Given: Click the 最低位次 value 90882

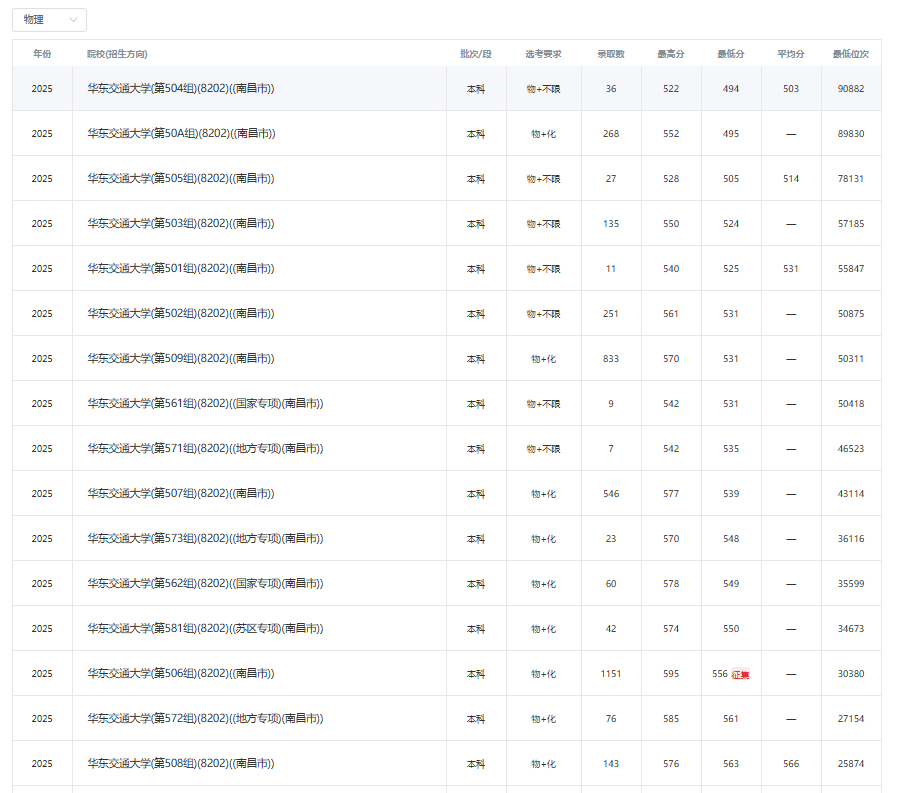Looking at the screenshot, I should tap(850, 89).
